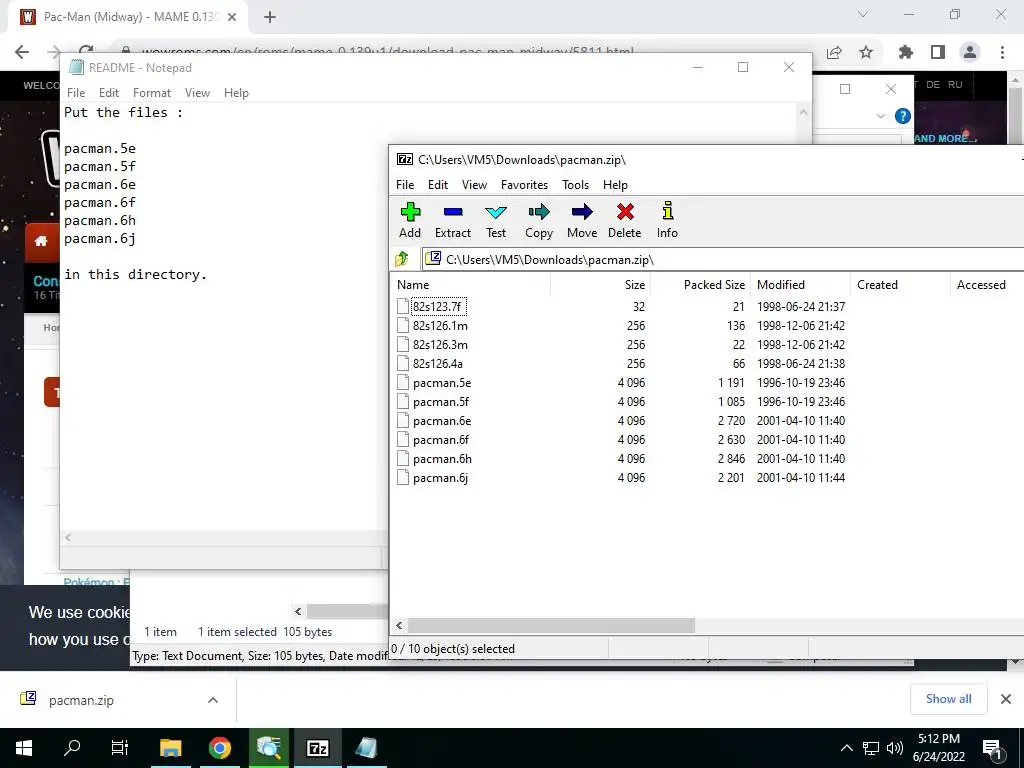1024x768 pixels.
Task: Open the Windows Start menu
Action: point(24,748)
